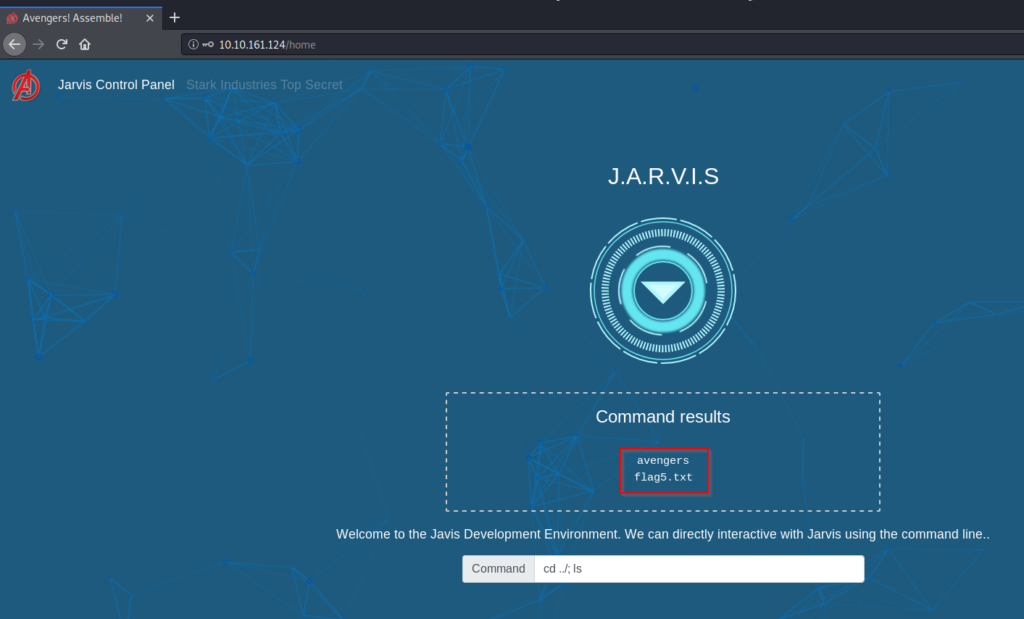
Task: Click the key icon in address bar
Action: (207, 45)
